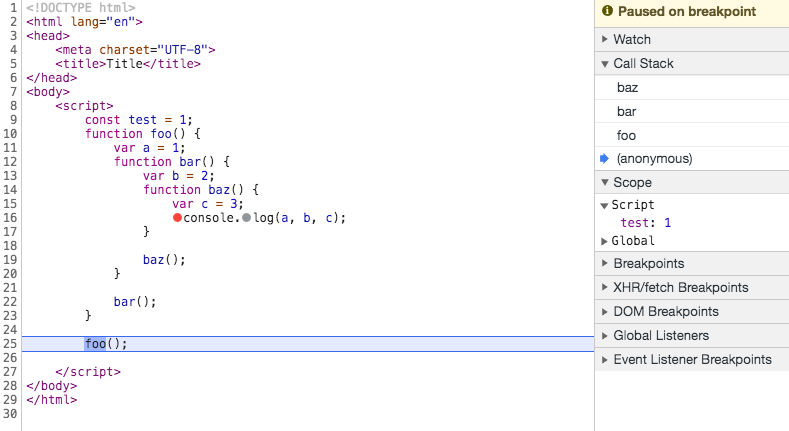Expand the Global scope group
This screenshot has height=431, width=789.
[x=604, y=241]
